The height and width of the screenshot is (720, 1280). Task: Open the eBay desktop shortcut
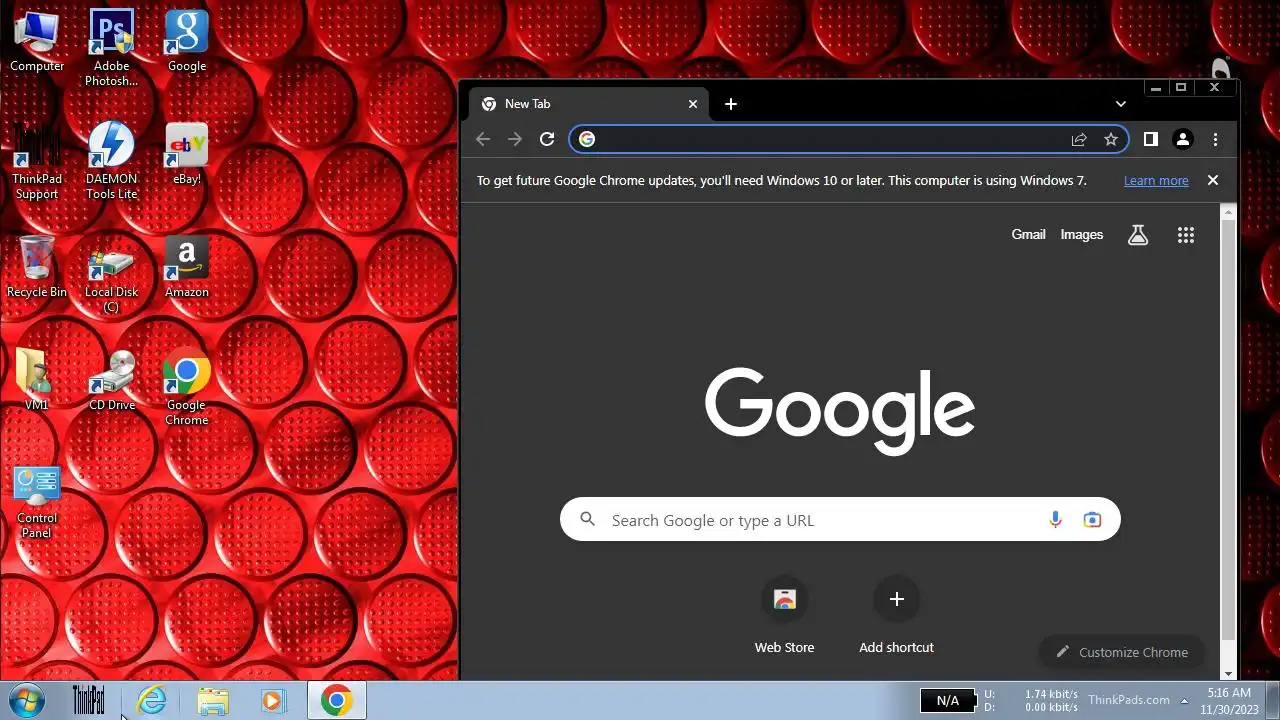coord(186,155)
